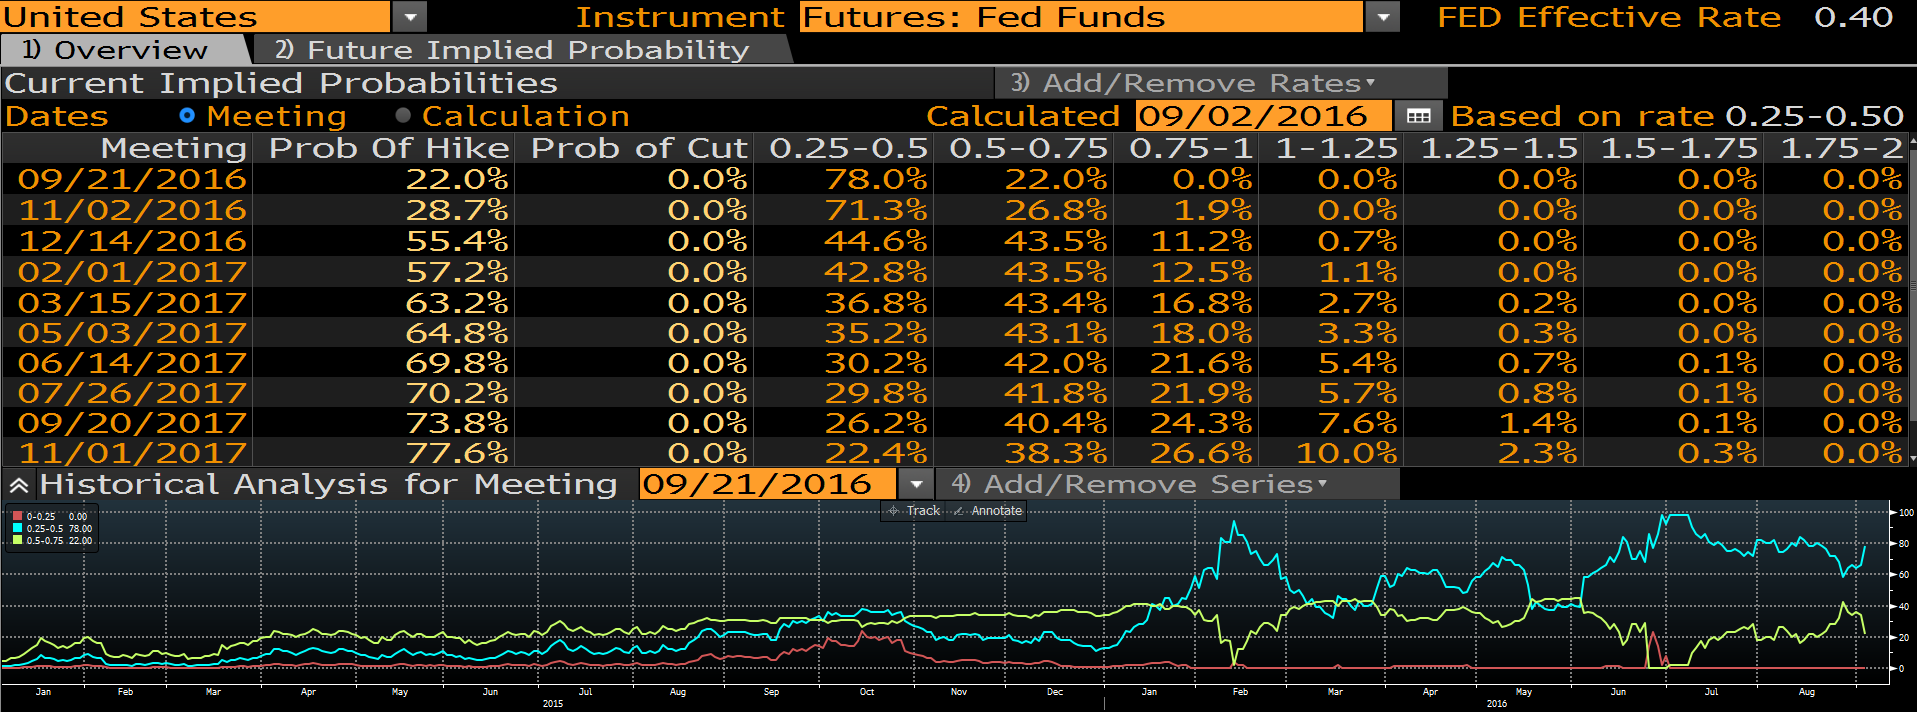Open the United States country dropdown
The width and height of the screenshot is (1917, 712).
[x=409, y=17]
